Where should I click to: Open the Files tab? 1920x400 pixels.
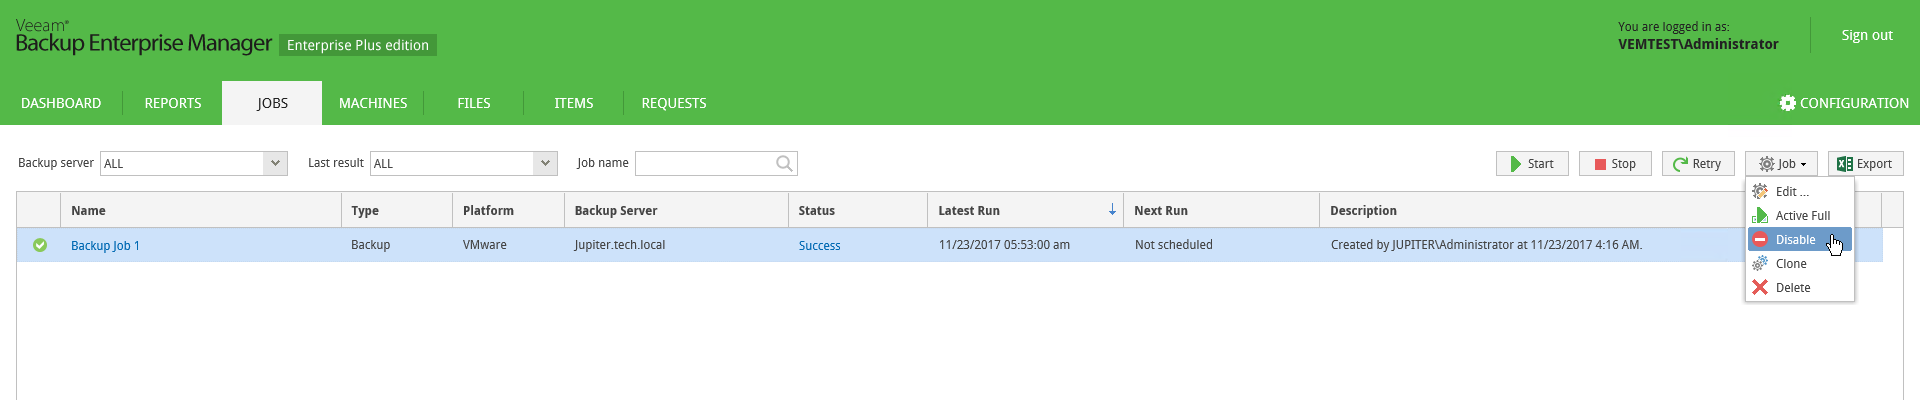[x=474, y=103]
